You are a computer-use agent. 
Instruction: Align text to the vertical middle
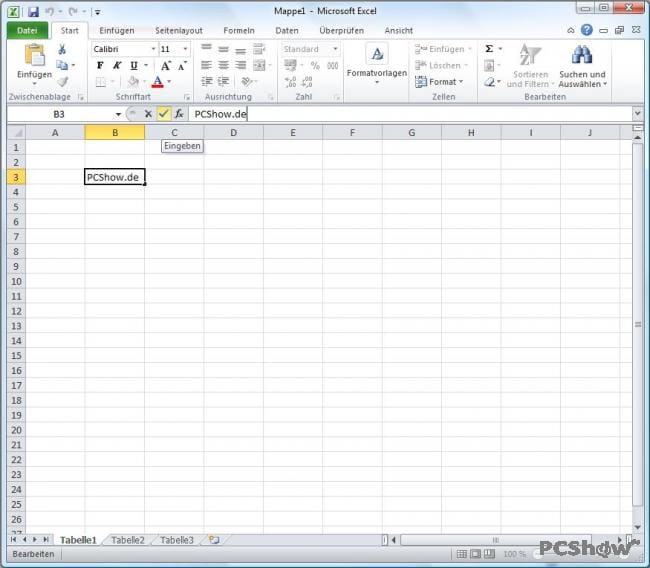(223, 49)
